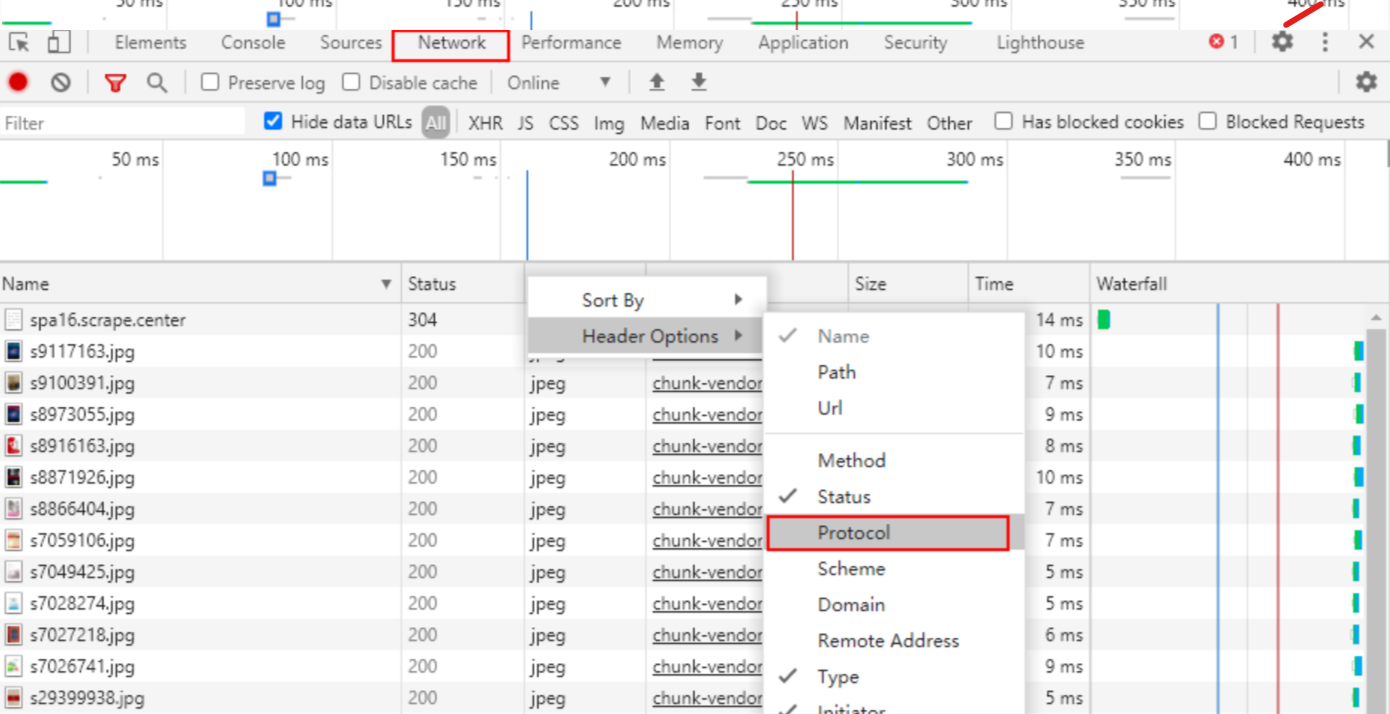Open the Network panel settings gear

click(x=1365, y=83)
